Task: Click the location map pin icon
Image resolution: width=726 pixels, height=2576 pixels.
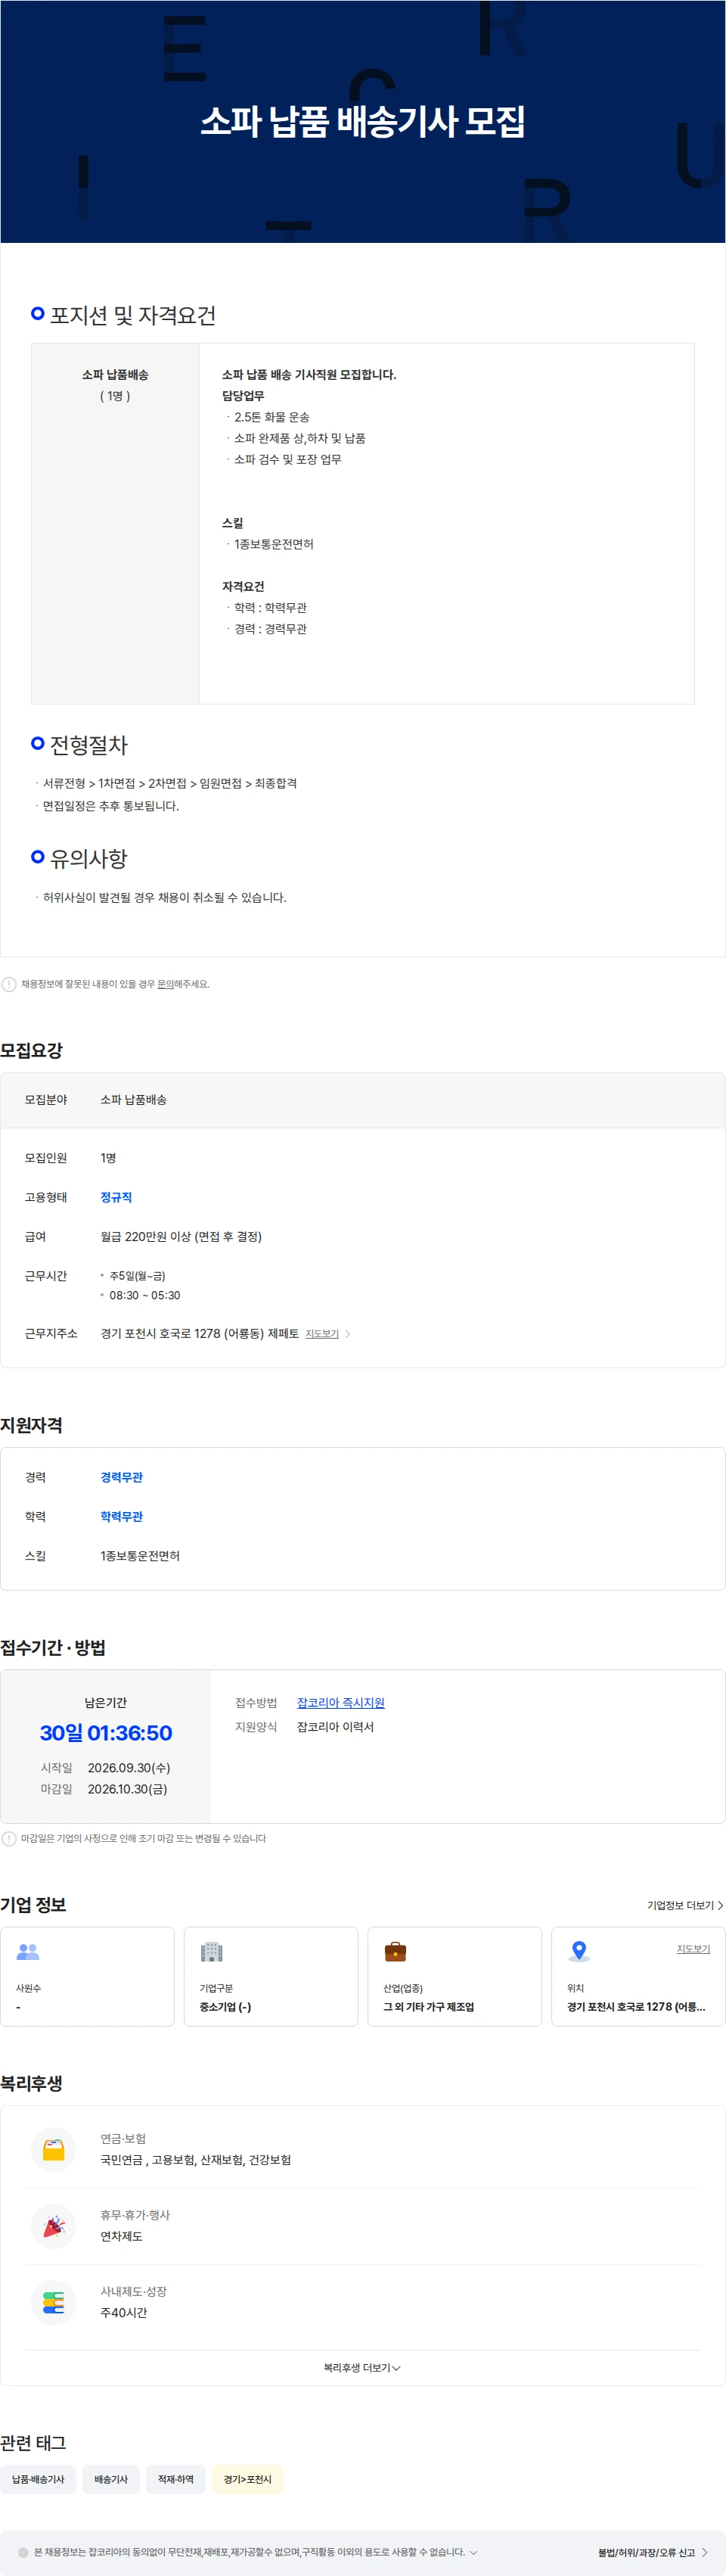Action: [579, 1951]
